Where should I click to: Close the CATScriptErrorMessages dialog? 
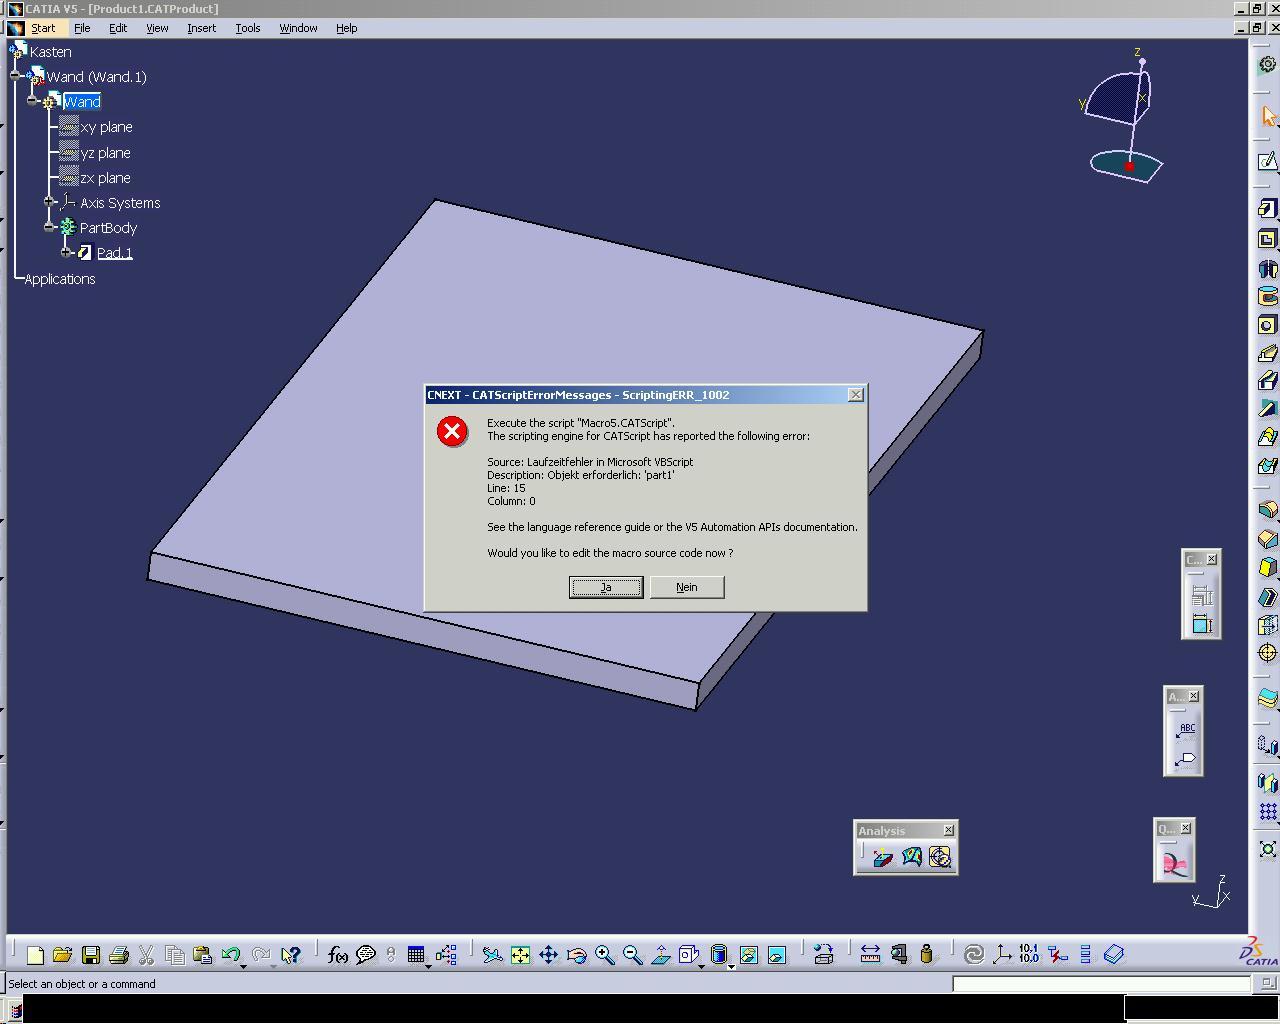point(856,395)
